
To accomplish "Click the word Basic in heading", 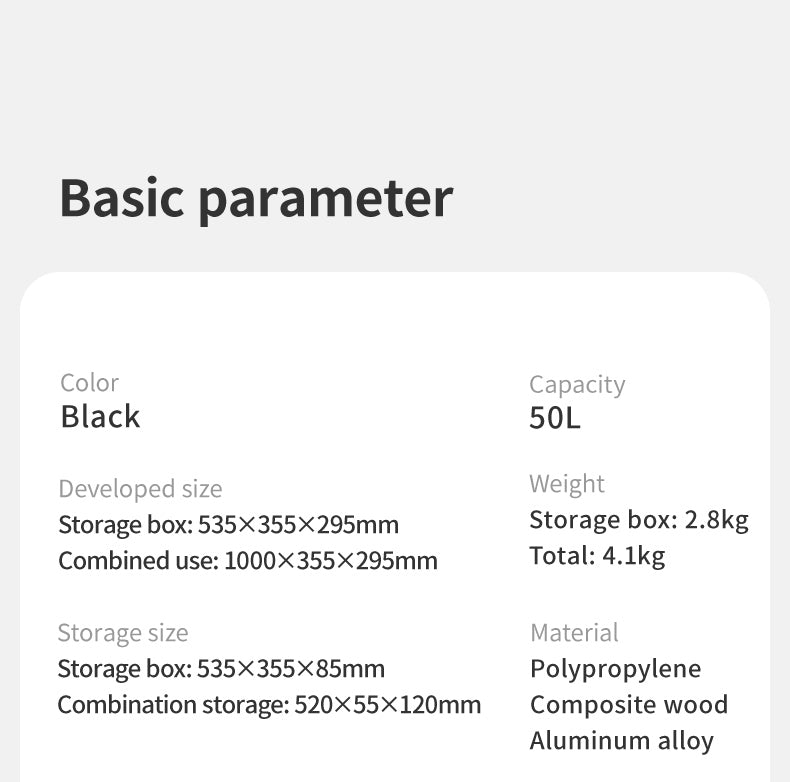I will [122, 197].
